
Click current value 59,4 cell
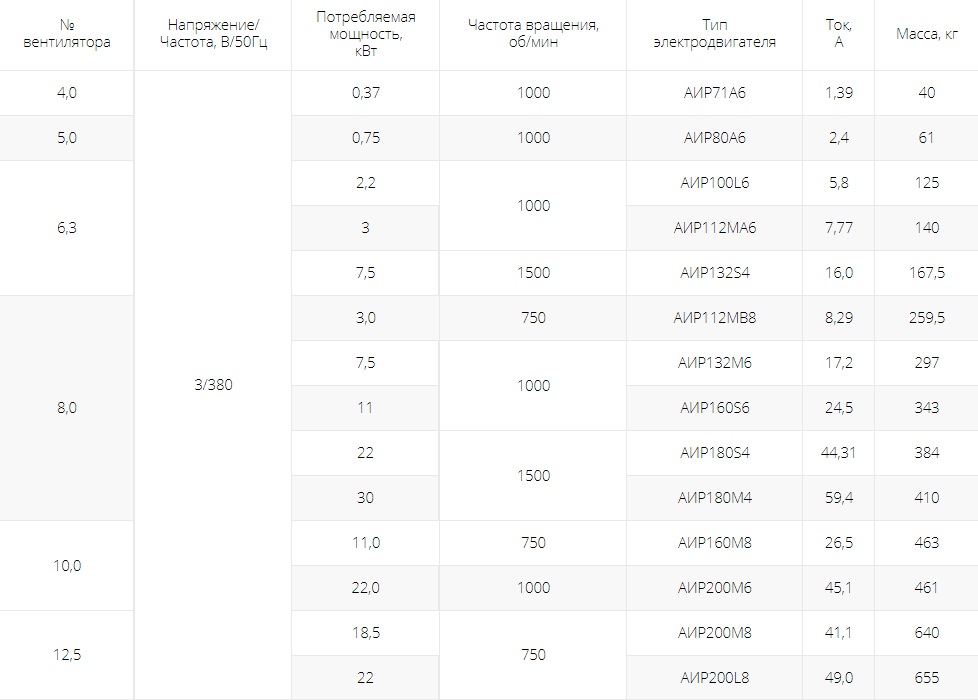838,498
